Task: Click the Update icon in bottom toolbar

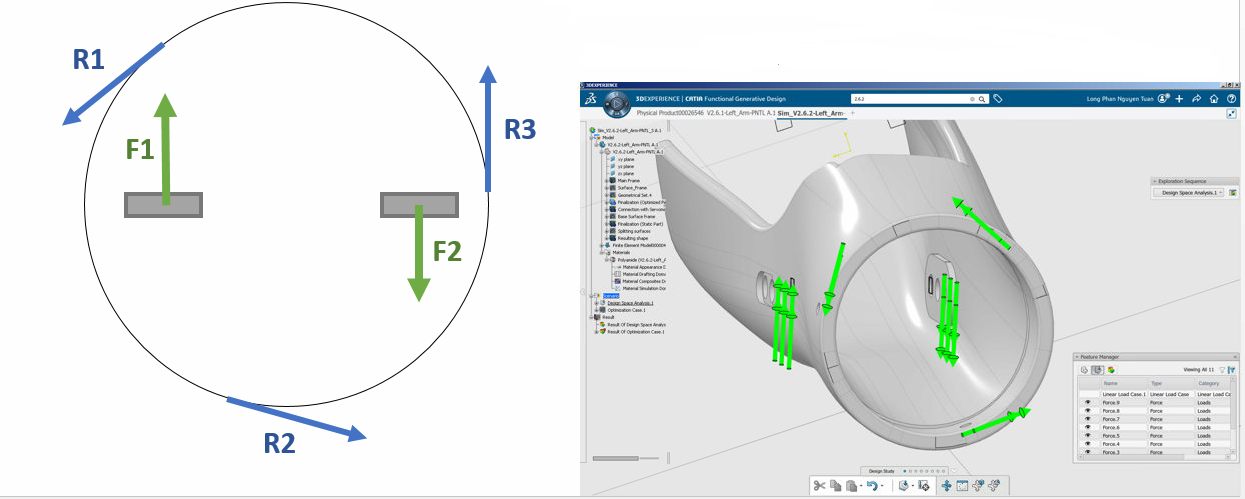Action: (x=904, y=485)
